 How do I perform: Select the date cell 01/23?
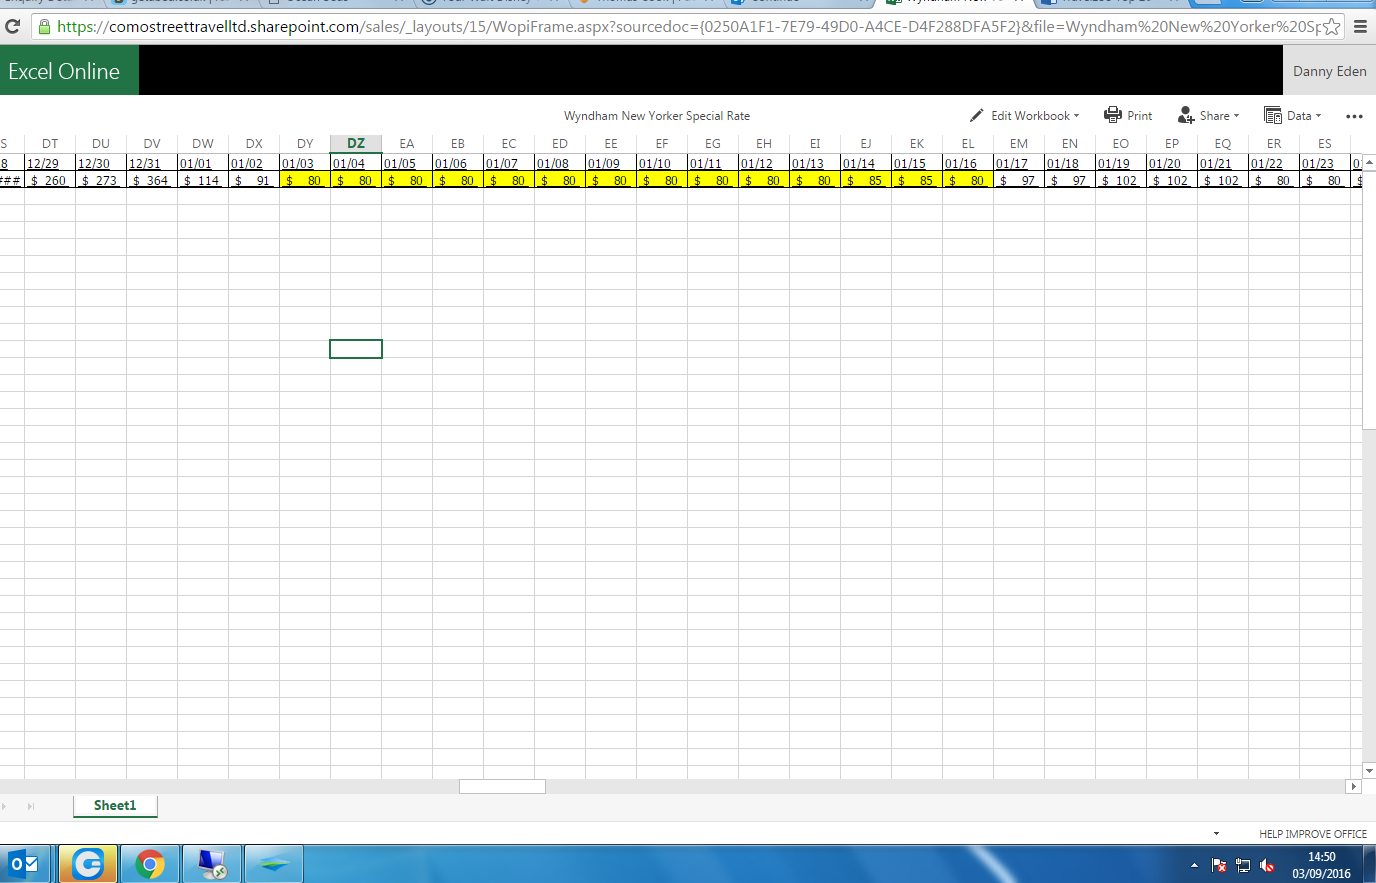(x=1325, y=163)
